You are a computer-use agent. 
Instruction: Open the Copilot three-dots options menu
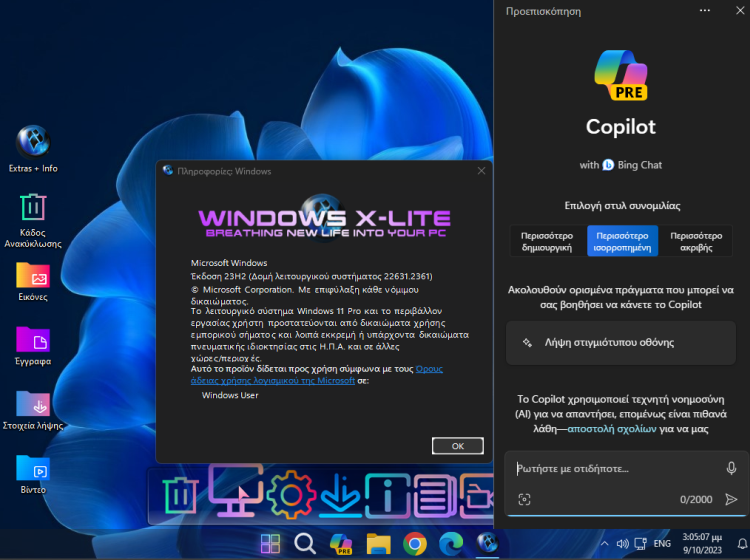pos(705,11)
